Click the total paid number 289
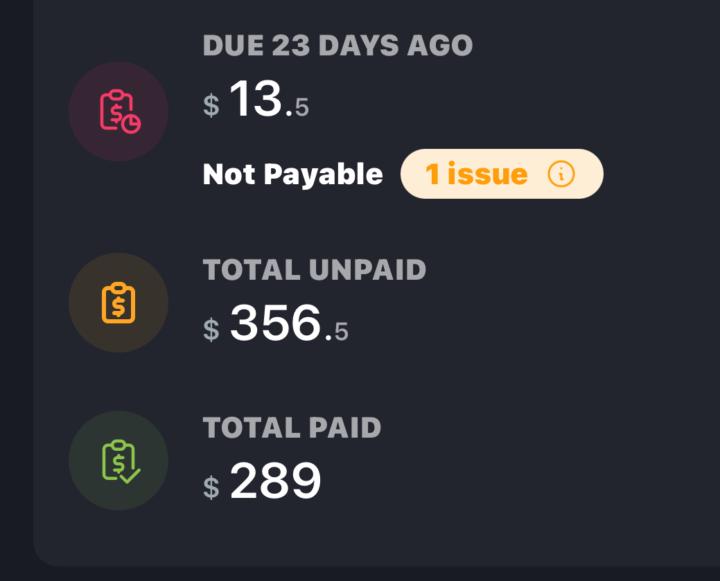The width and height of the screenshot is (720, 581). coord(276,482)
